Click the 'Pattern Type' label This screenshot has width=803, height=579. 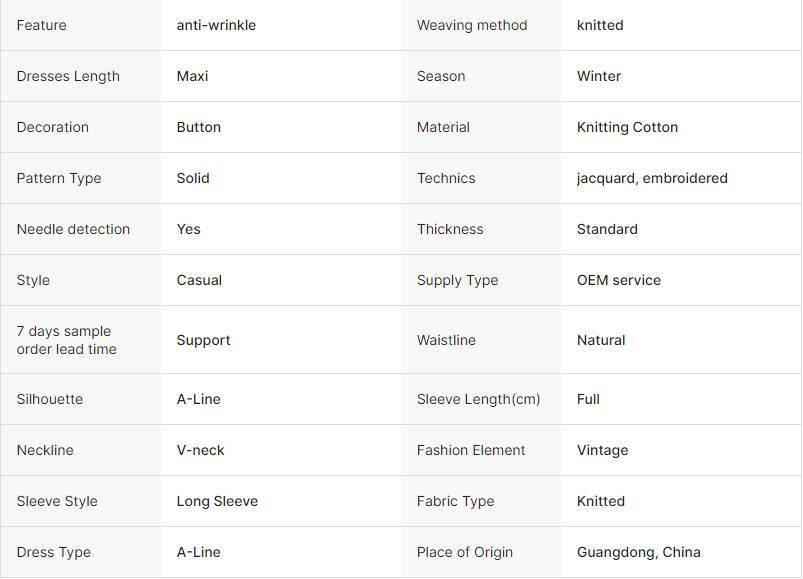click(x=59, y=178)
